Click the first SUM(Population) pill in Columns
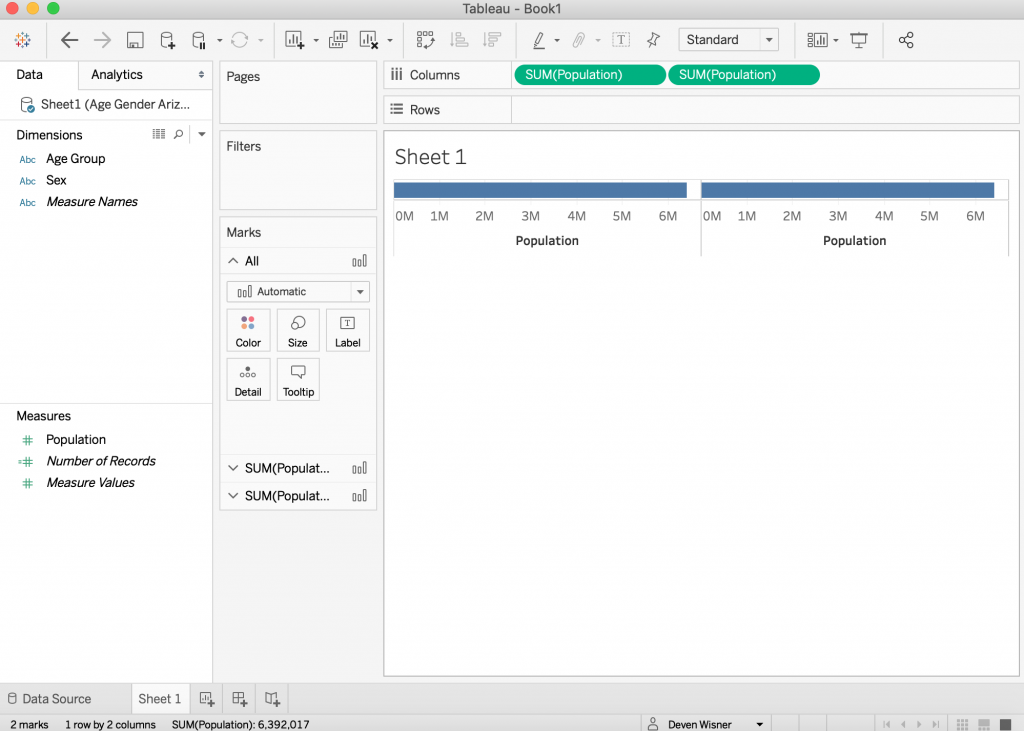 point(589,75)
